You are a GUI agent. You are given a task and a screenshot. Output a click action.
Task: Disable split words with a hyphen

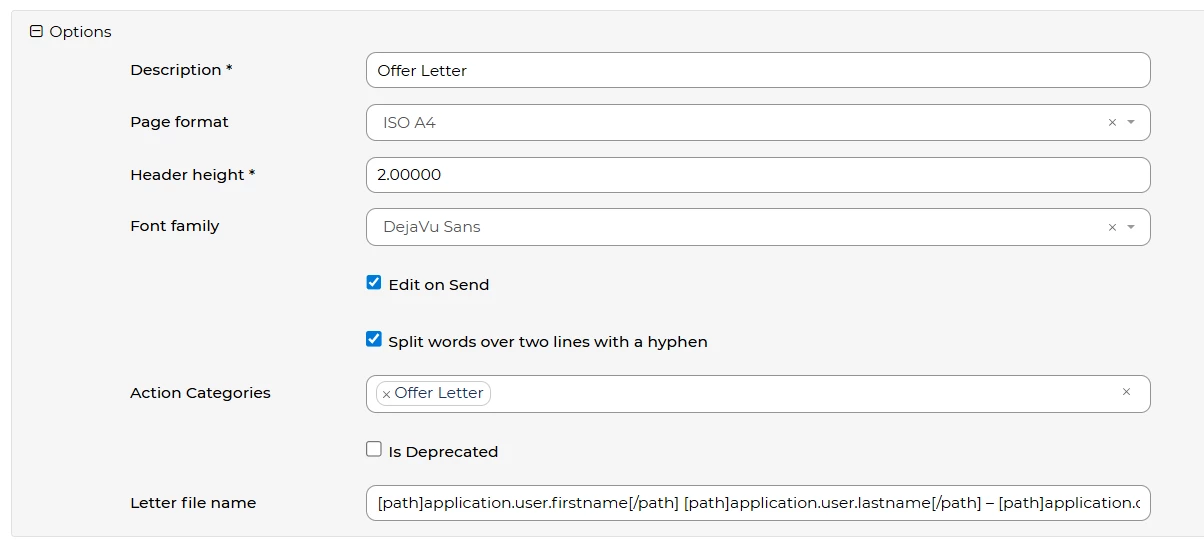click(x=374, y=340)
